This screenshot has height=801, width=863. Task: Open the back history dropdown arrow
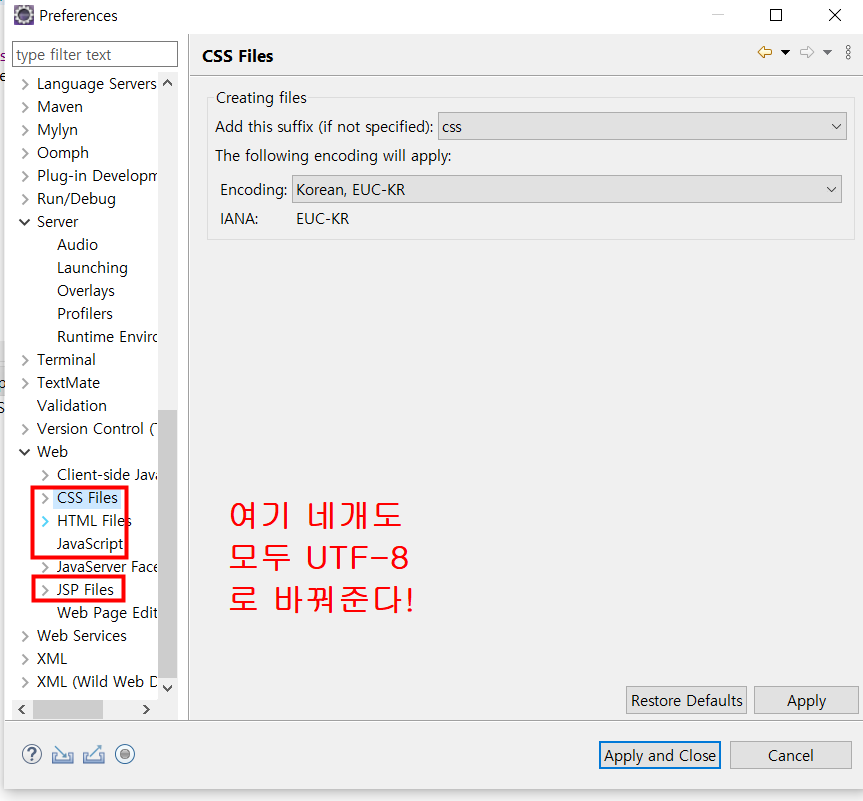click(785, 52)
